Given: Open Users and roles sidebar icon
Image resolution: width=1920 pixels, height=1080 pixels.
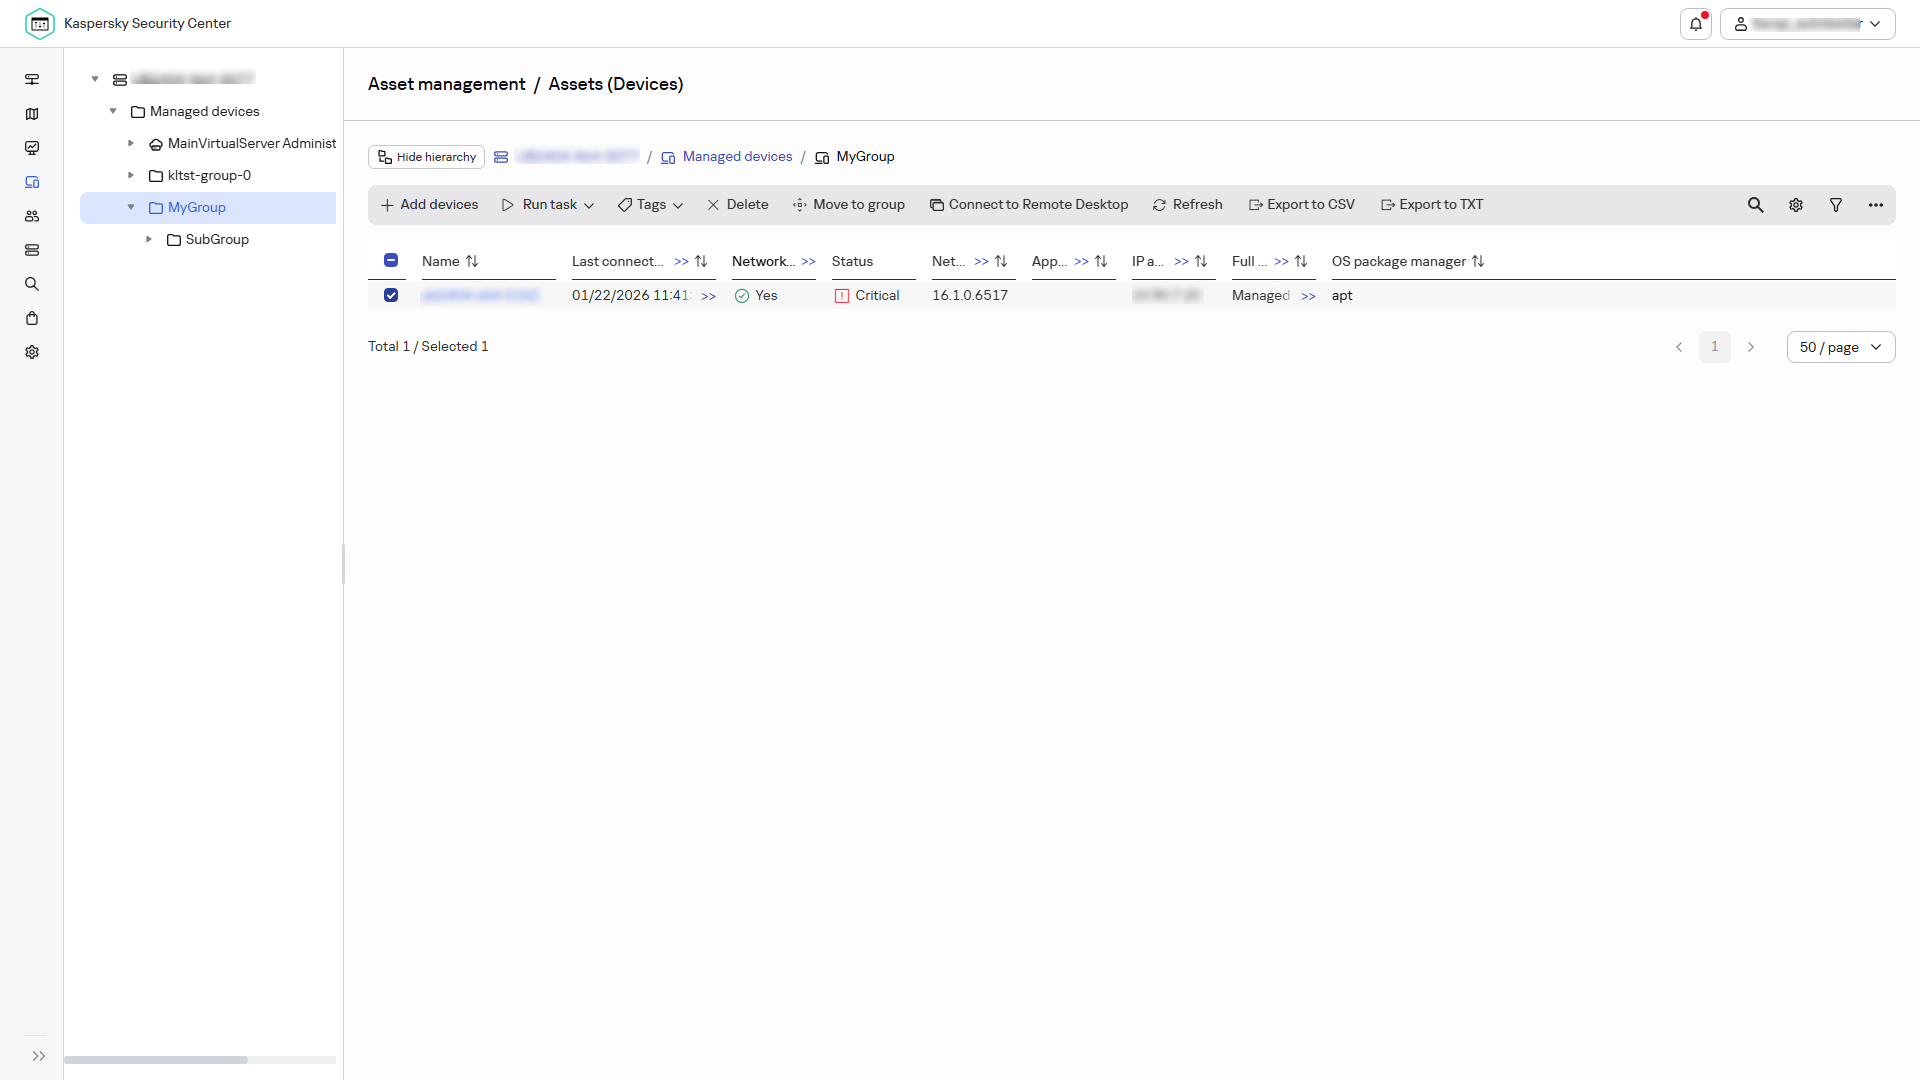Looking at the screenshot, I should [32, 216].
